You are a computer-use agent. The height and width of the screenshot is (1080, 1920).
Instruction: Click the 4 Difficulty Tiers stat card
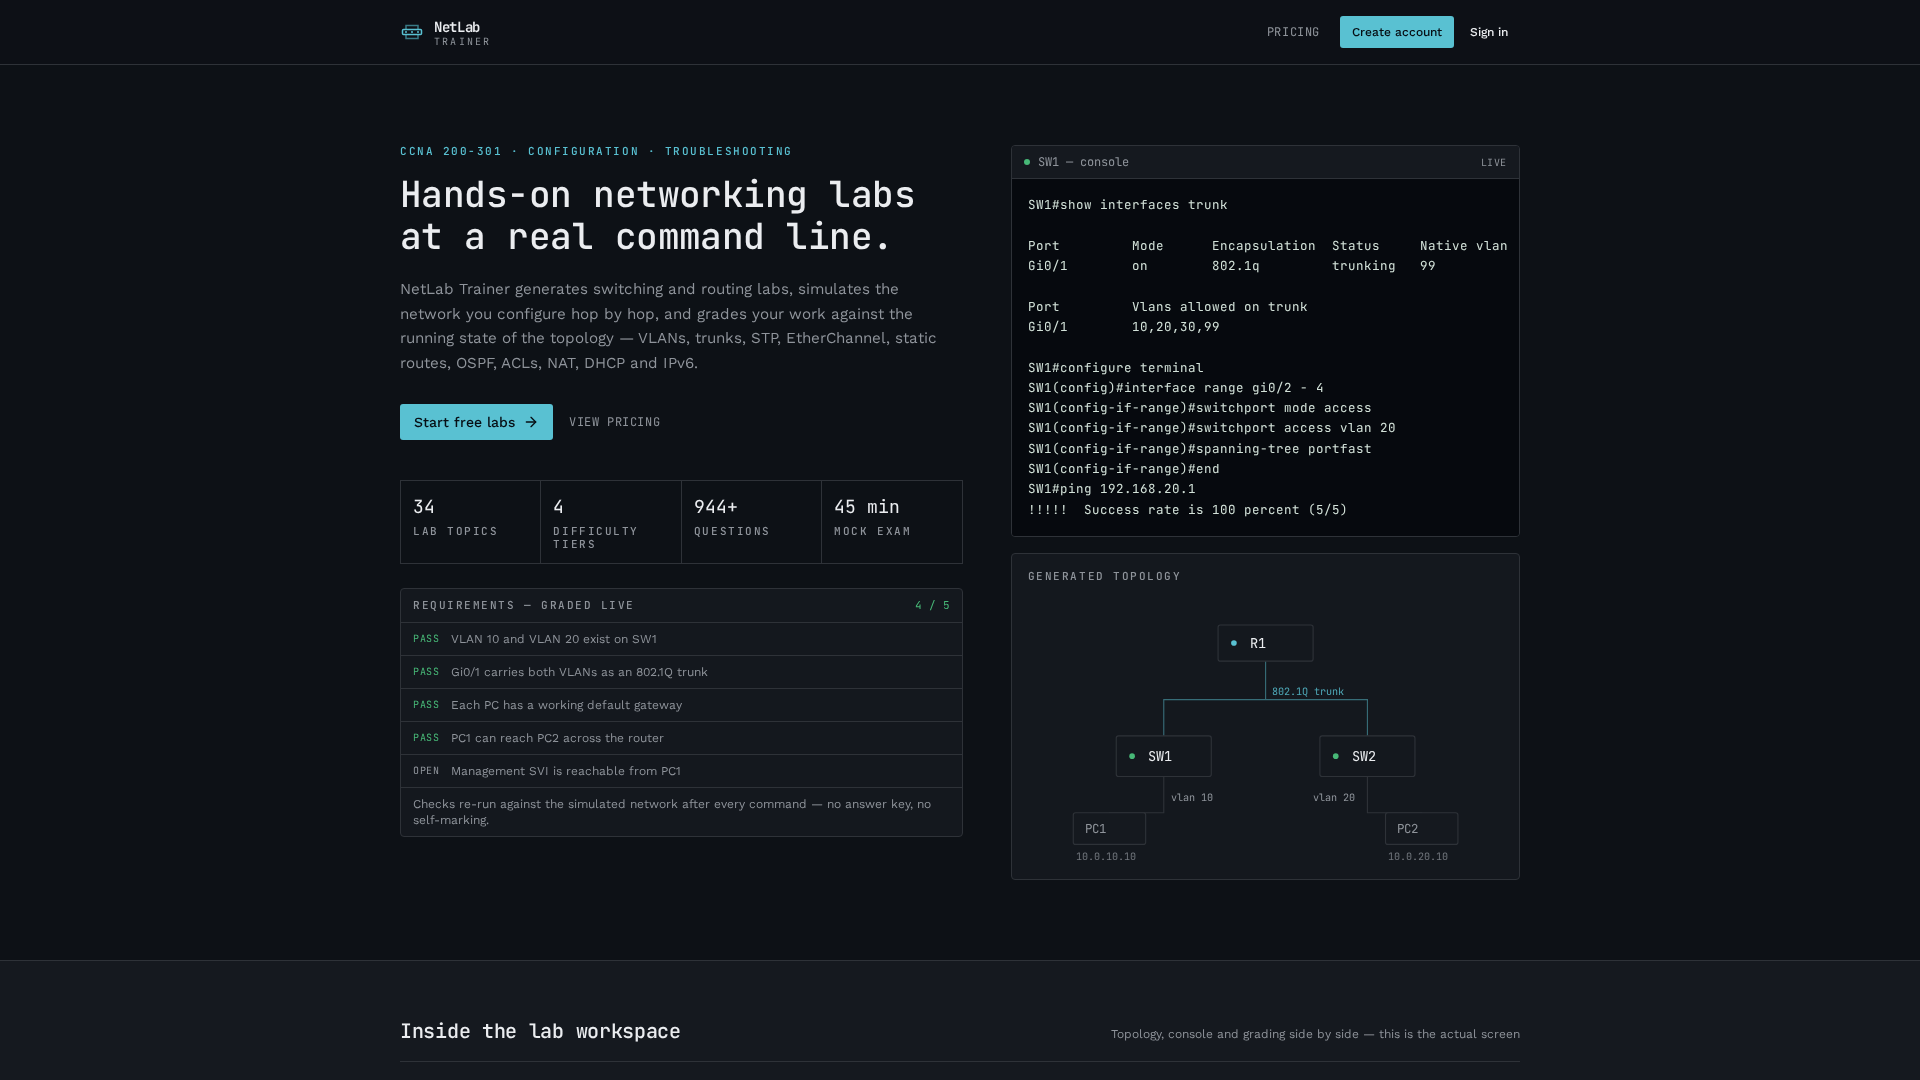[611, 522]
